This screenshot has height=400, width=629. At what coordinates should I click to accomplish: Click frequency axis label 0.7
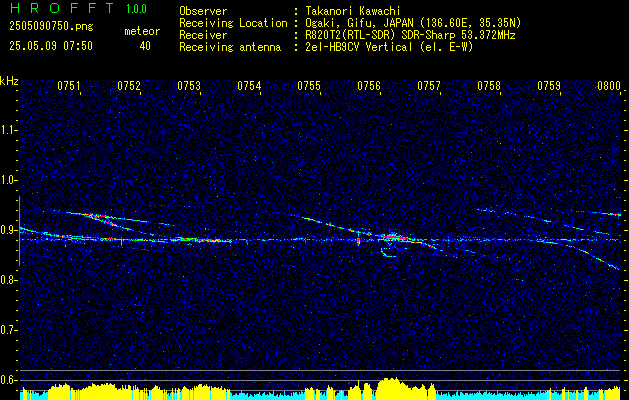tap(8, 330)
